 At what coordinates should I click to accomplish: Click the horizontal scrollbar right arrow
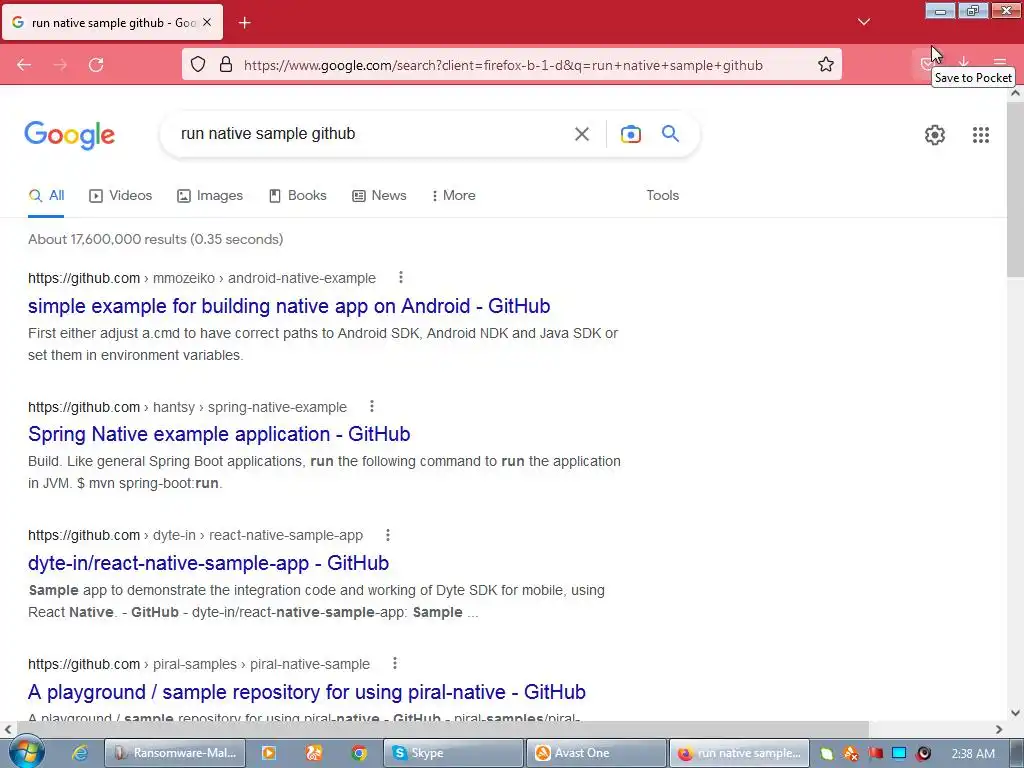click(x=999, y=729)
